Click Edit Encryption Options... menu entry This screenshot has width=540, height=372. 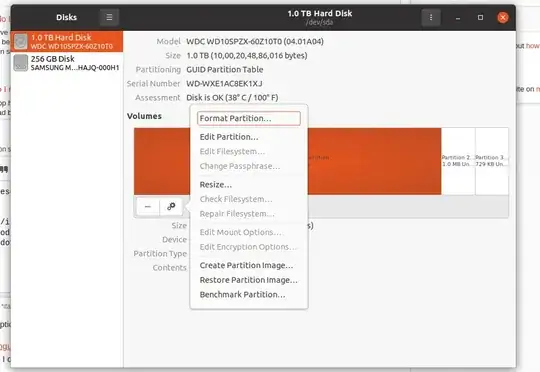[248, 247]
